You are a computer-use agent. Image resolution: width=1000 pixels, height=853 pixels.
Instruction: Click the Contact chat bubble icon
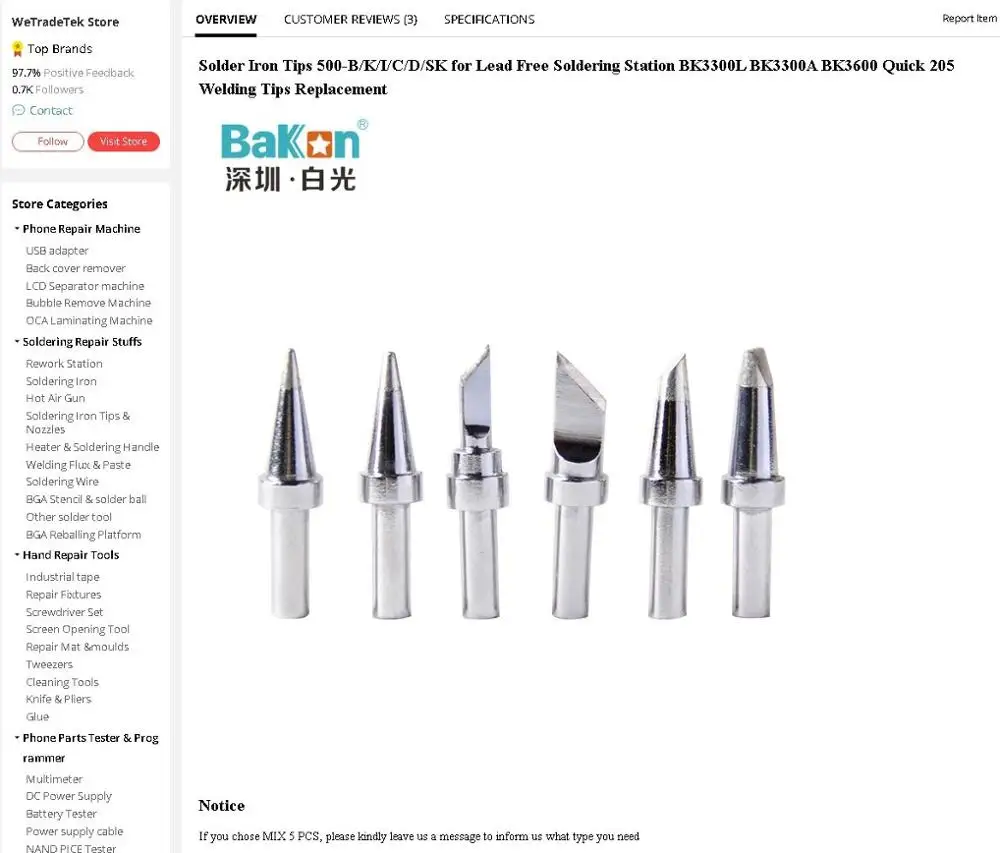pos(18,110)
